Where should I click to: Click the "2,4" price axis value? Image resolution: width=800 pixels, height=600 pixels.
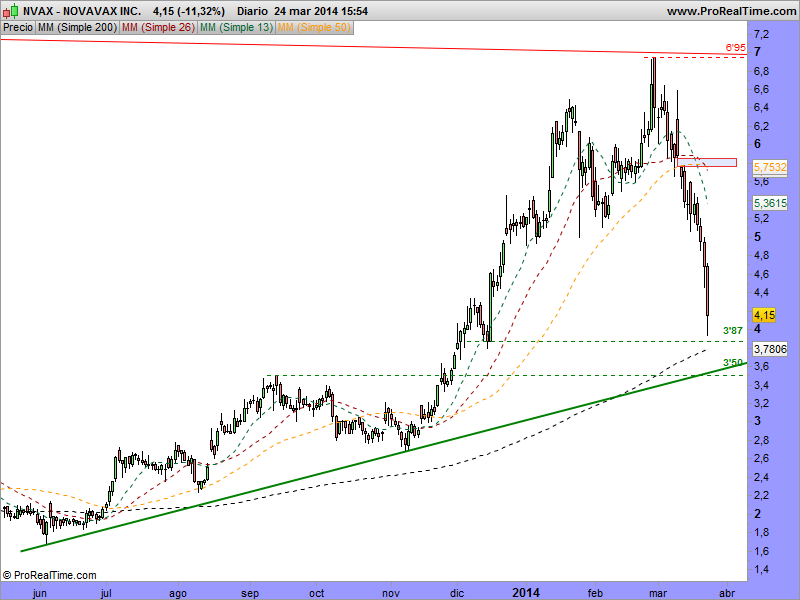pyautogui.click(x=762, y=478)
